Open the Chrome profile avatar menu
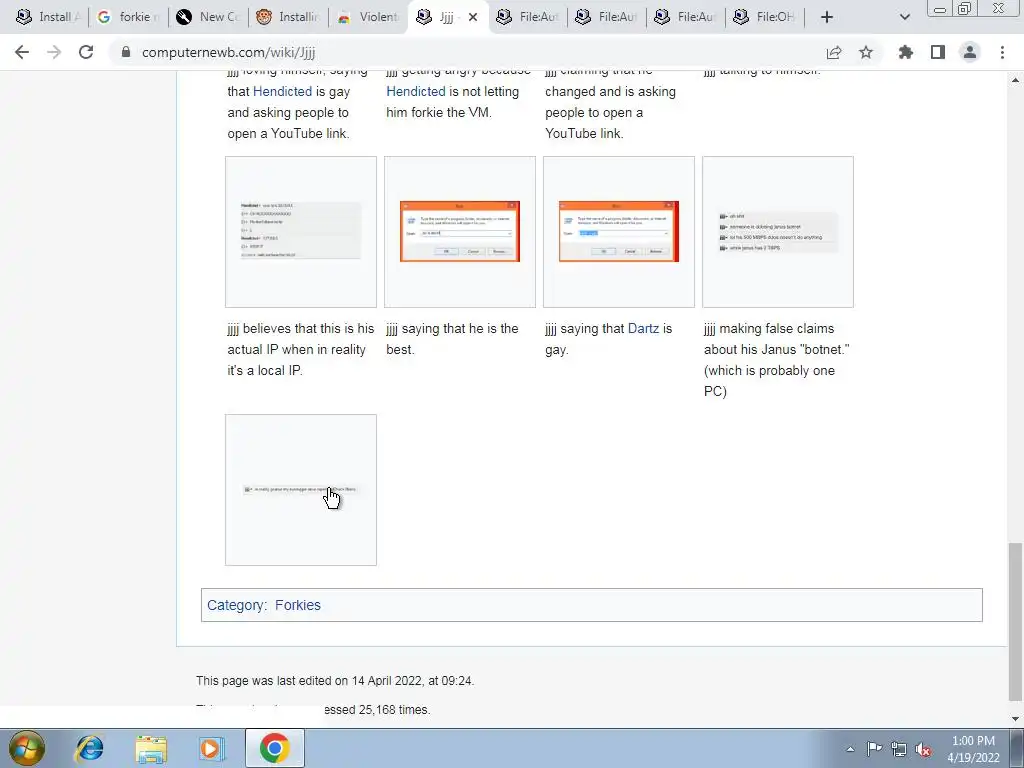The image size is (1024, 768). point(970,52)
